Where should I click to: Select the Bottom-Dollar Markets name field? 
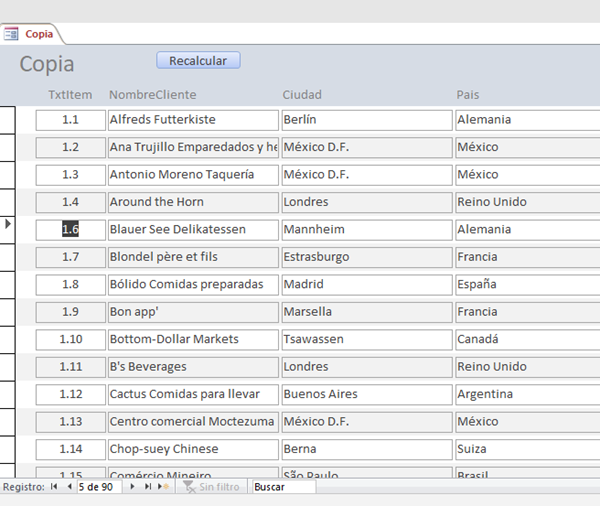(x=192, y=339)
